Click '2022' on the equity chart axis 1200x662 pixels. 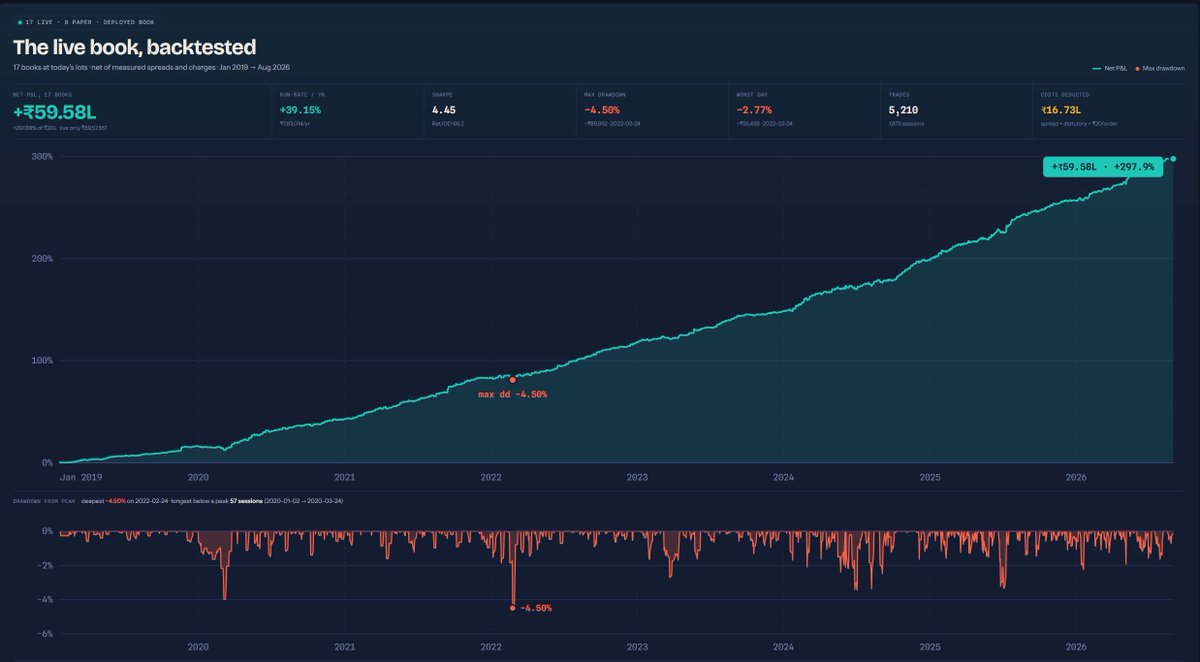pos(491,477)
